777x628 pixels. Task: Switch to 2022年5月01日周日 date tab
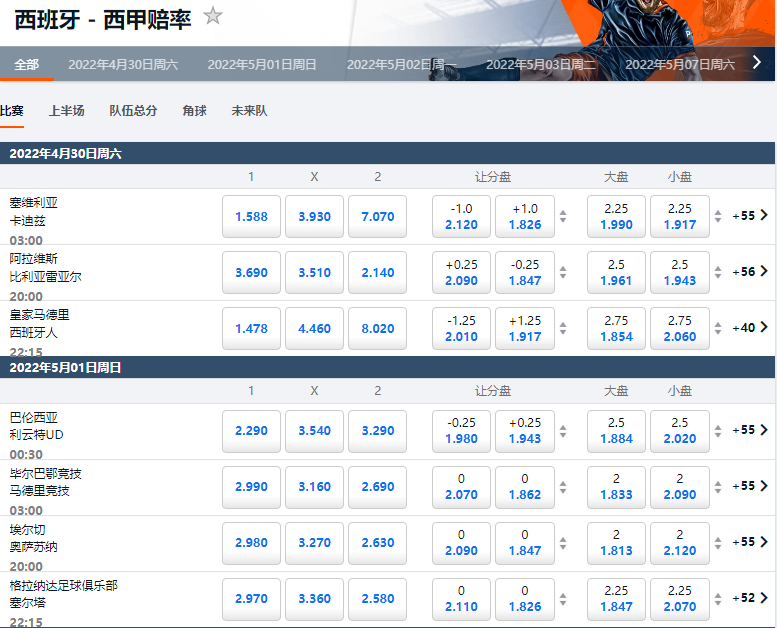pyautogui.click(x=262, y=64)
